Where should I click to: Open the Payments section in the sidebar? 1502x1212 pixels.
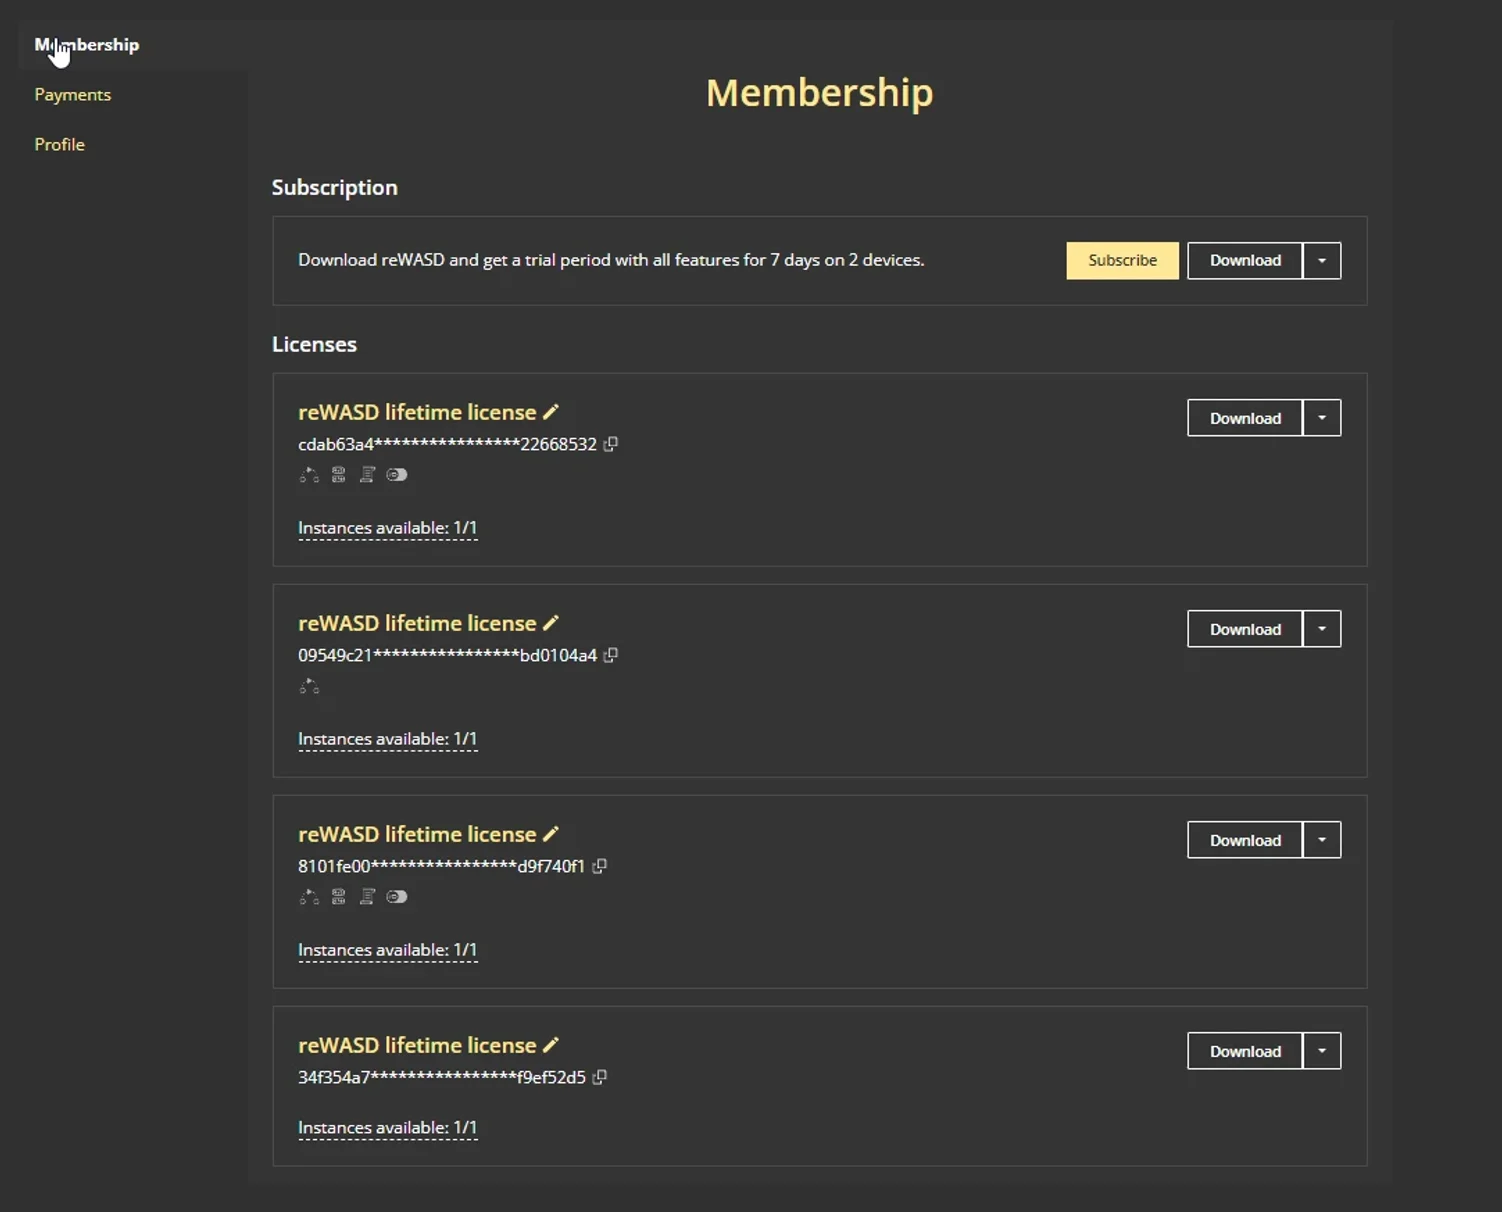tap(73, 95)
